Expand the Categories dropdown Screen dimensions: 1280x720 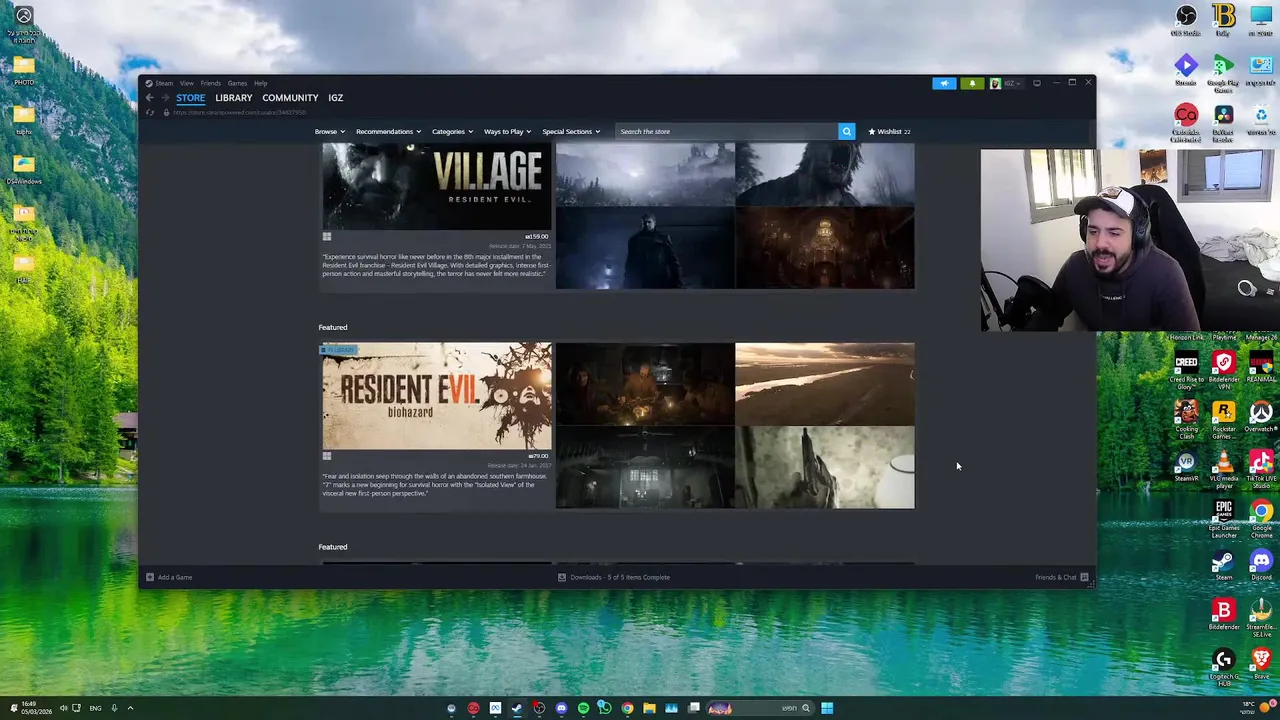point(452,132)
